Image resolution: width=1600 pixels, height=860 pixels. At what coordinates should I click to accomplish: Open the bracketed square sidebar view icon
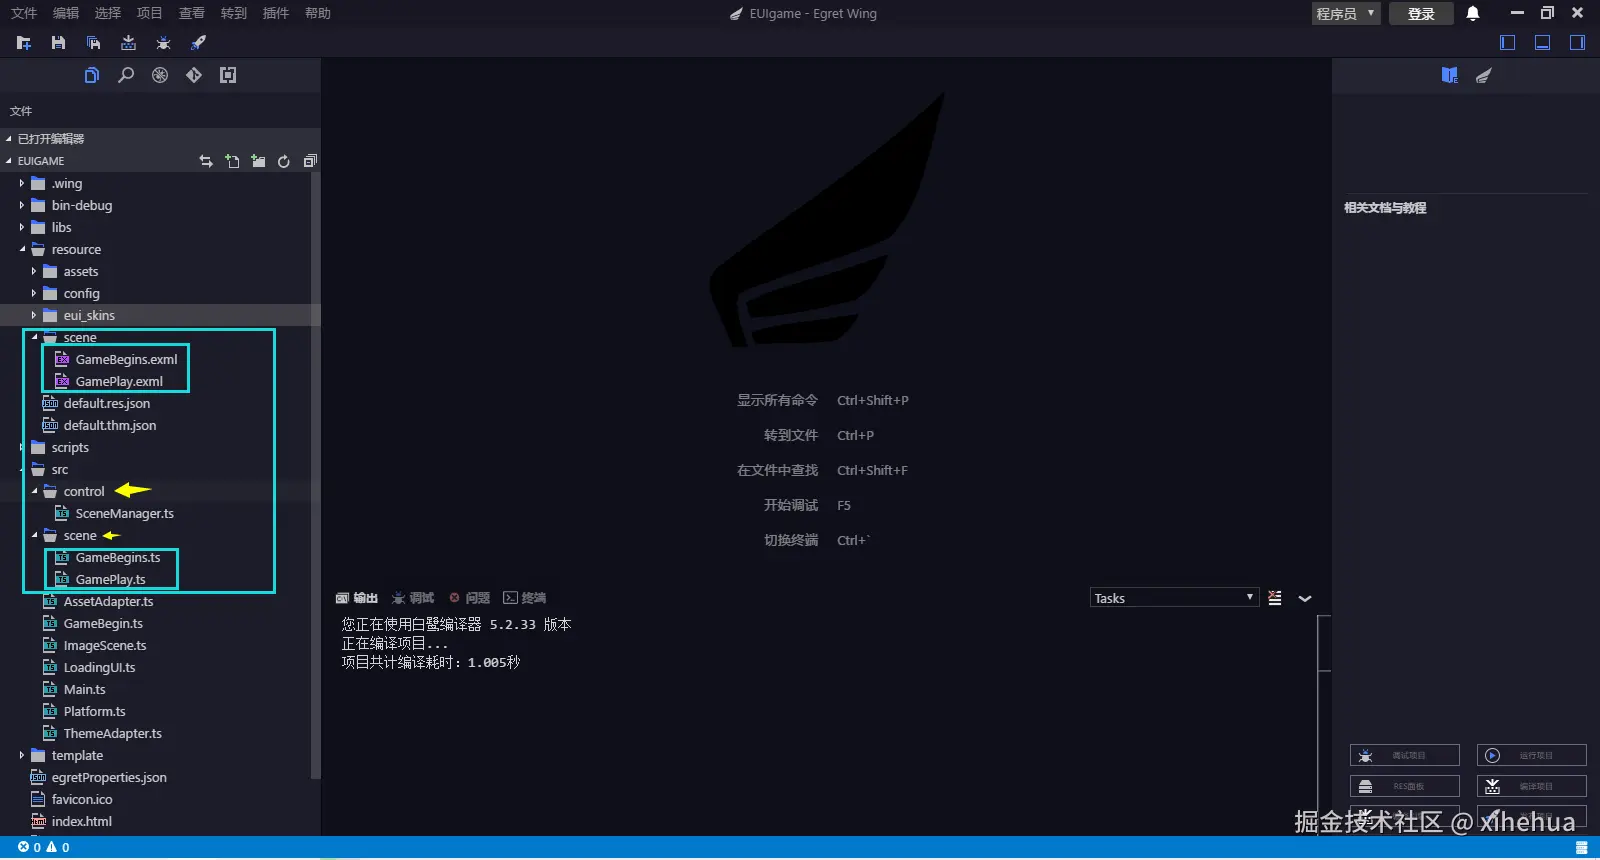[x=228, y=75]
